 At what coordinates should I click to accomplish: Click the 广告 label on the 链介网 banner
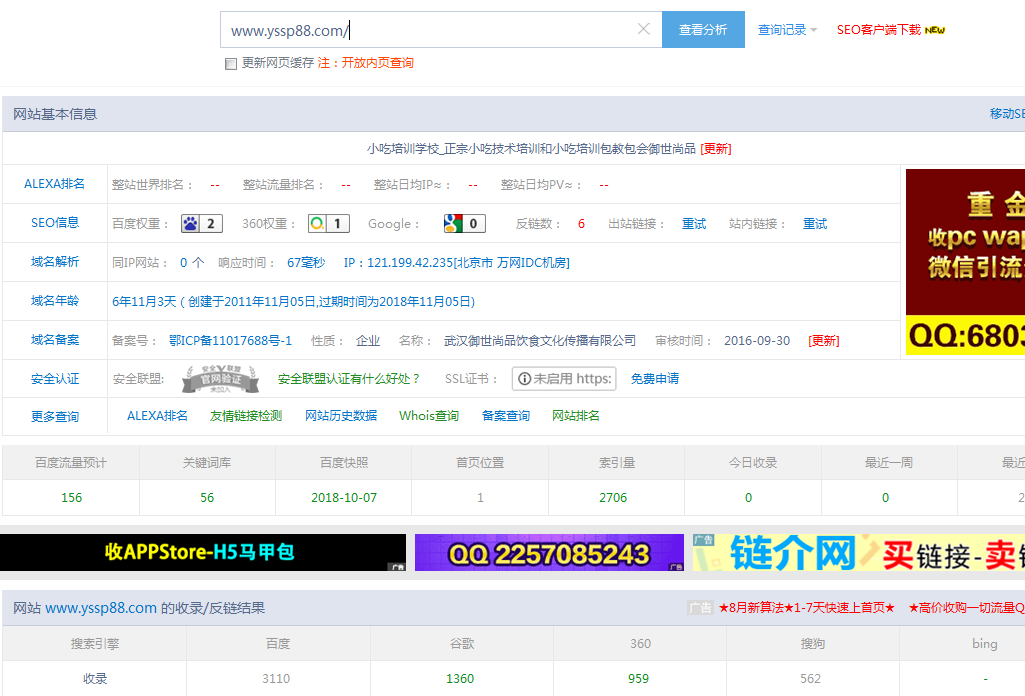(702, 540)
